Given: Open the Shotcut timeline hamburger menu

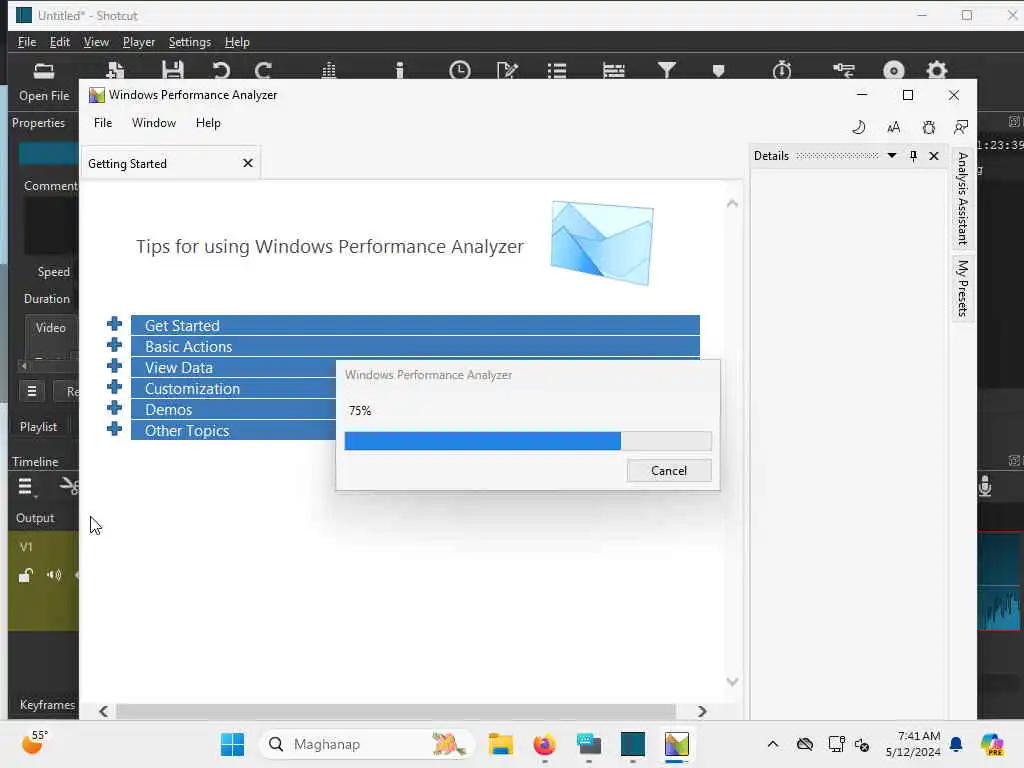Looking at the screenshot, I should (25, 487).
